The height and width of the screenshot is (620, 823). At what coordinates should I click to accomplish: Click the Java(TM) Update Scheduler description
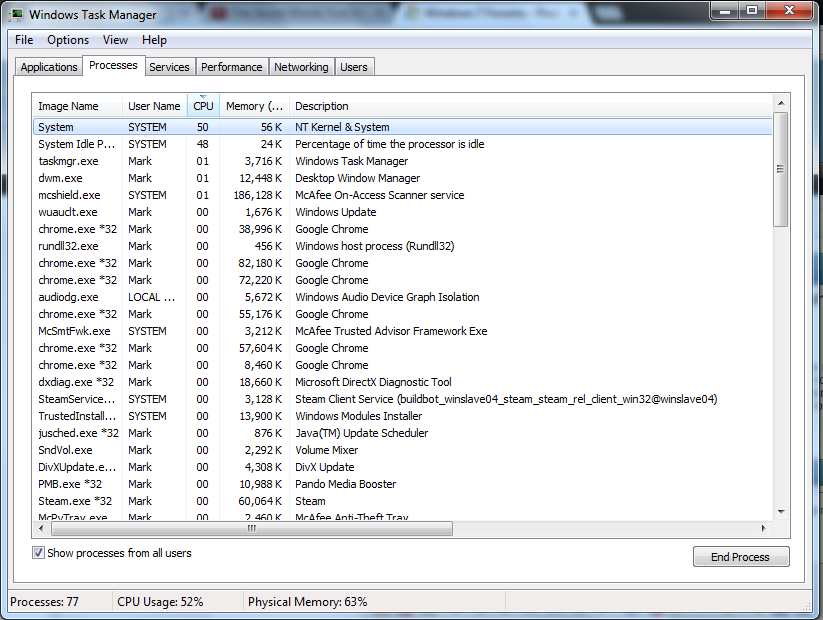pos(362,433)
